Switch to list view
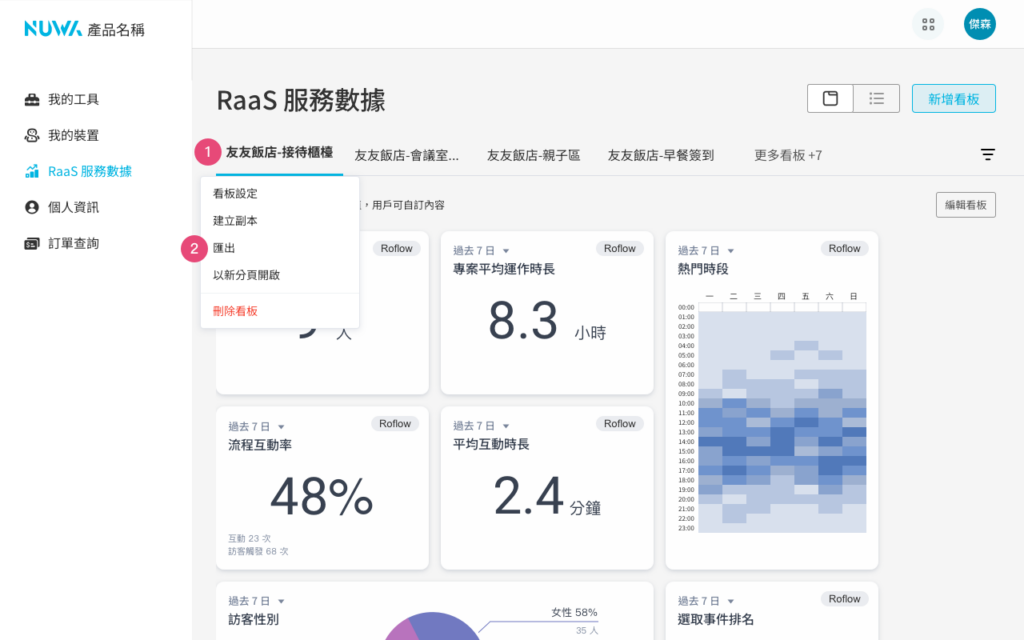 click(x=876, y=99)
